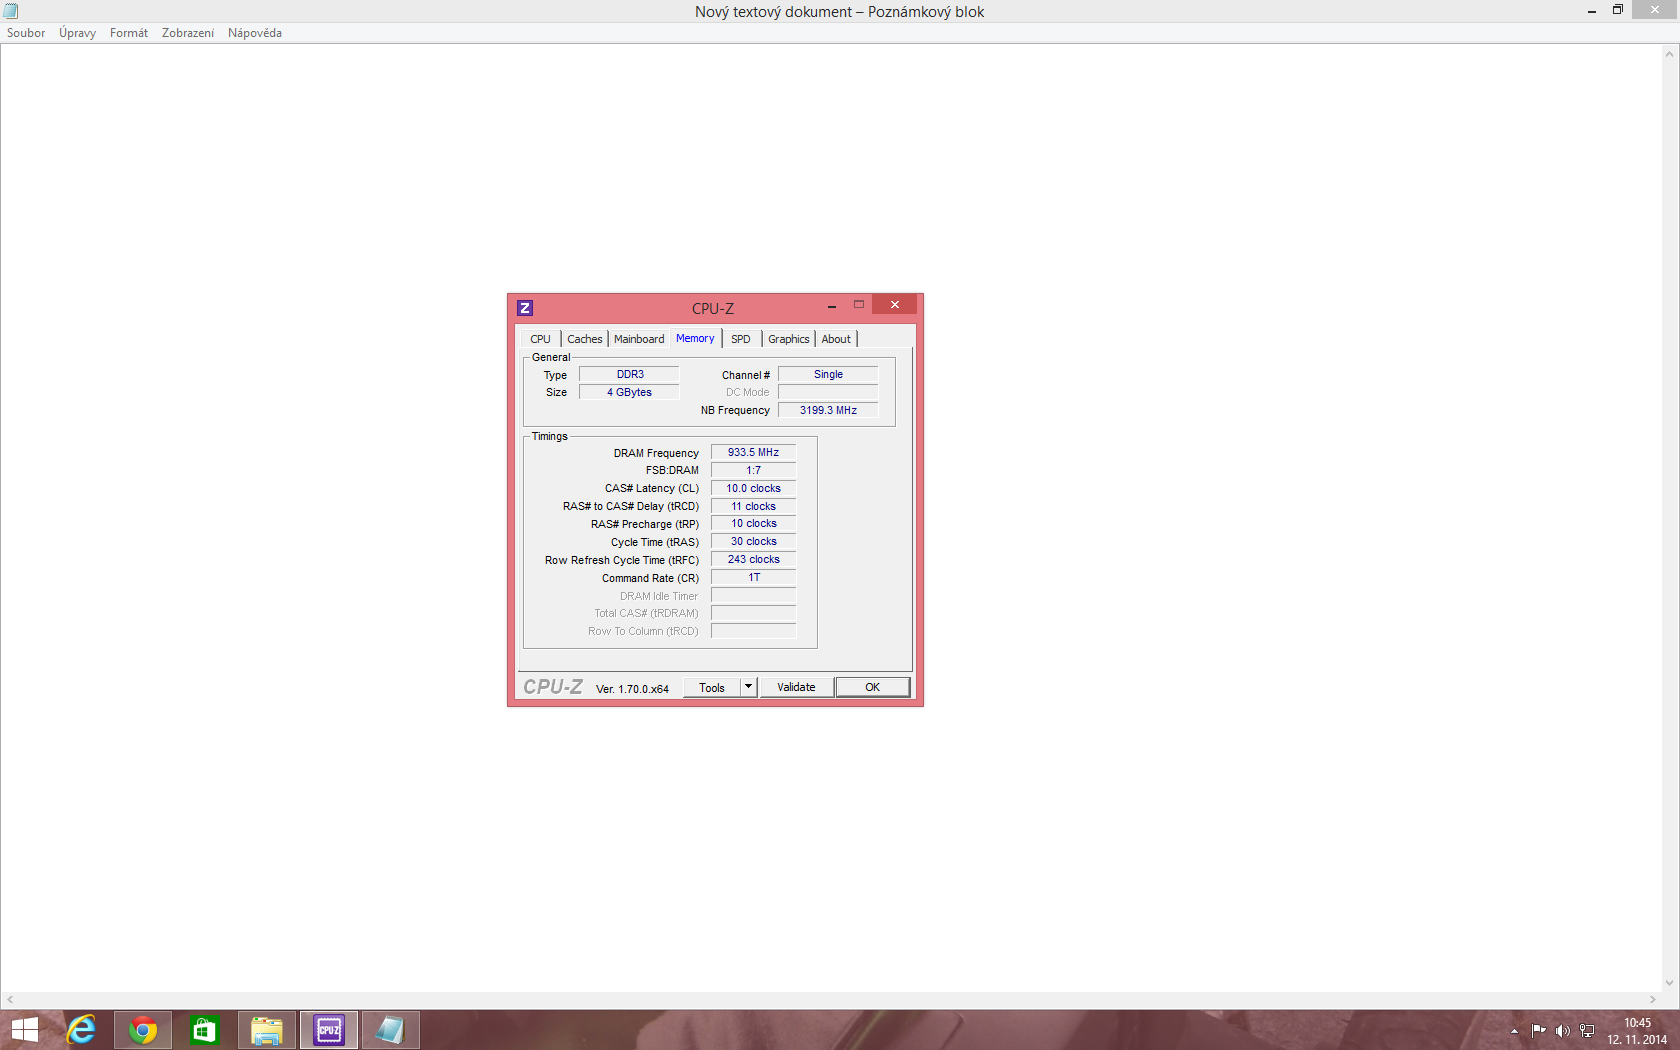Switch to the CPU tab
The width and height of the screenshot is (1680, 1050).
pos(540,339)
